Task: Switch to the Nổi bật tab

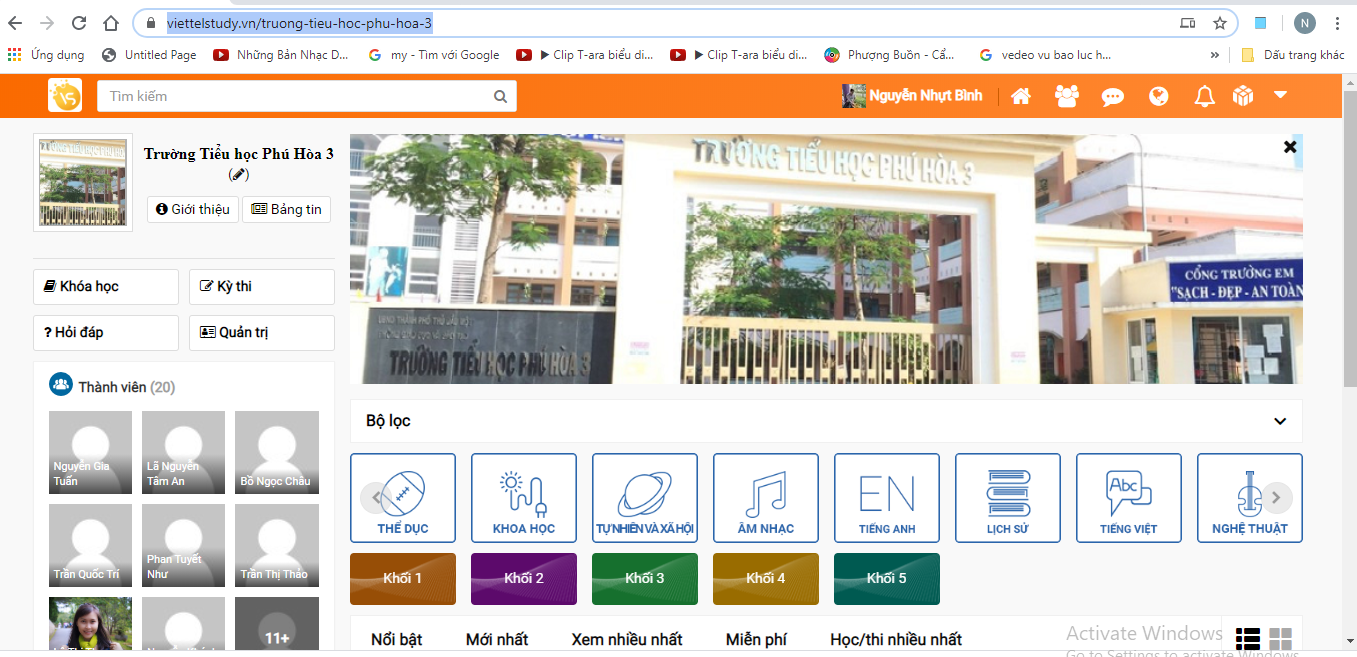Action: (x=397, y=639)
